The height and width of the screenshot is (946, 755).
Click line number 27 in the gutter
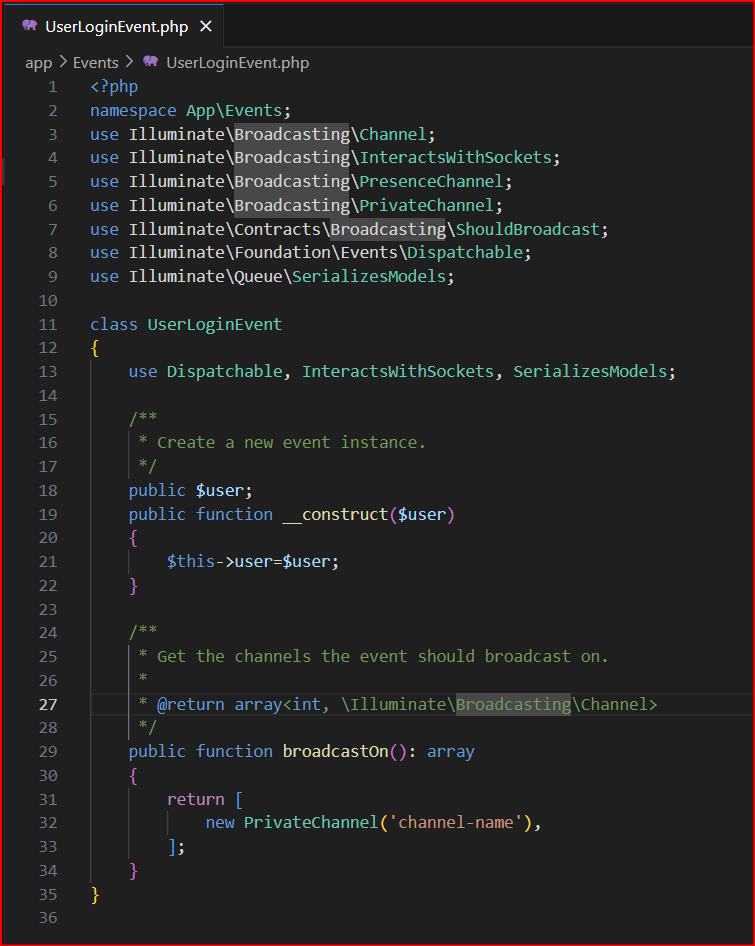[x=48, y=704]
